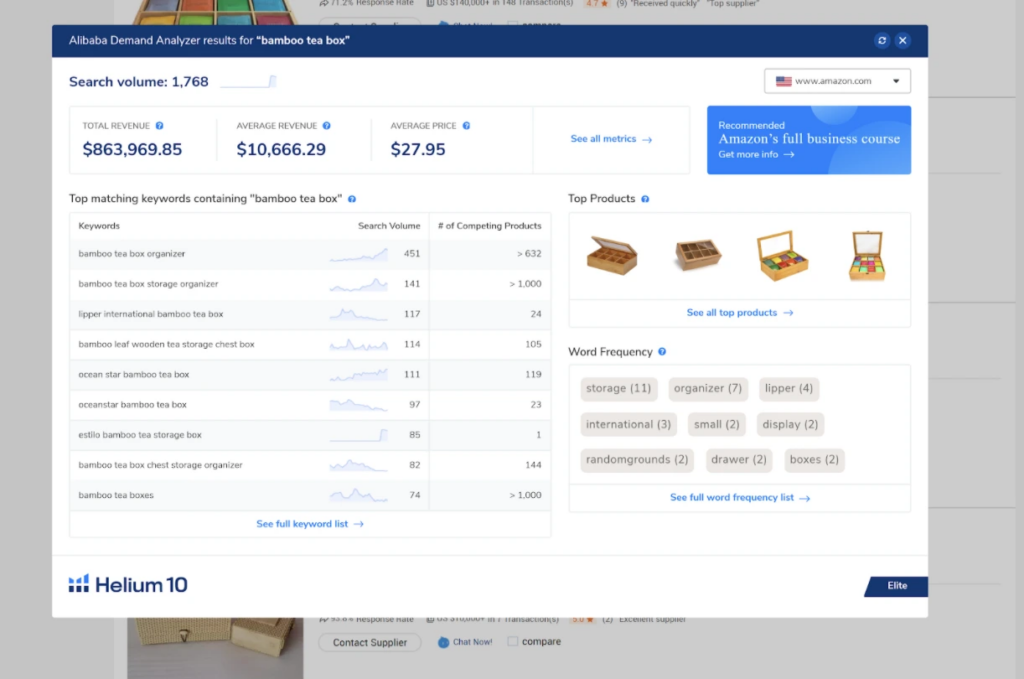The image size is (1024, 679).
Task: Click the Chat Now speech bubble icon
Action: pyautogui.click(x=443, y=643)
